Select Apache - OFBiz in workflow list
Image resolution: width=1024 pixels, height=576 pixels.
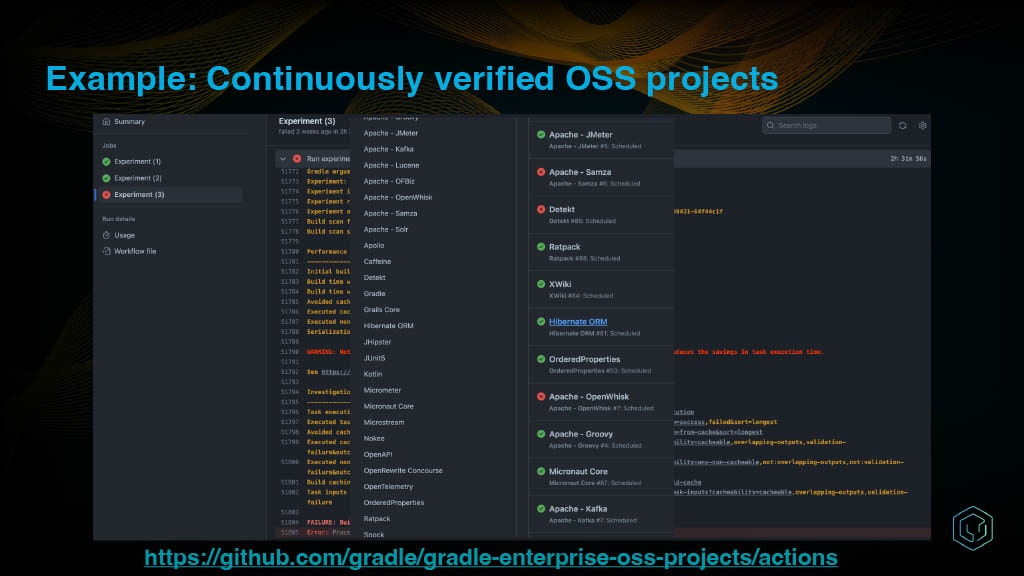point(389,181)
